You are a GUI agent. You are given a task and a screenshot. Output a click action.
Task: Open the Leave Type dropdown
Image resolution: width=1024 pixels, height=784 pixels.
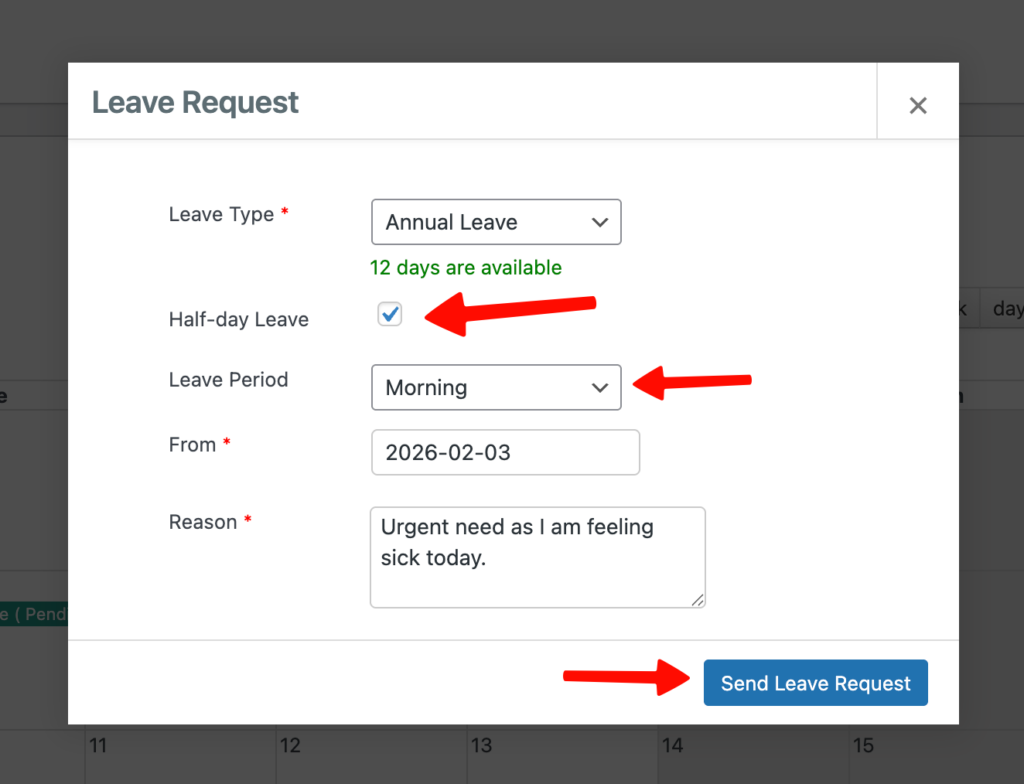(x=496, y=222)
